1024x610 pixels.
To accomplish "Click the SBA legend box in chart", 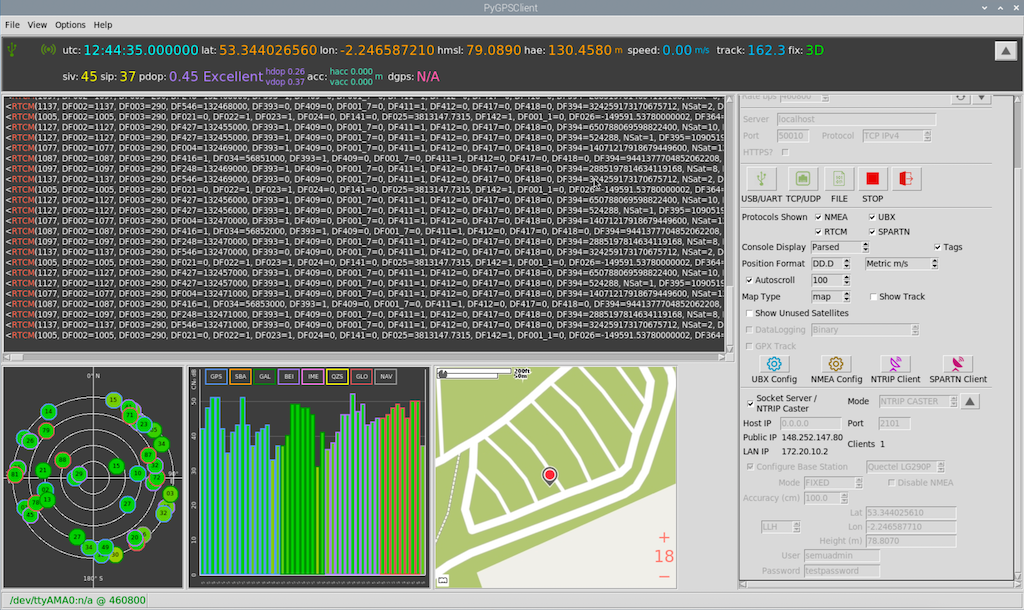I will coord(240,376).
